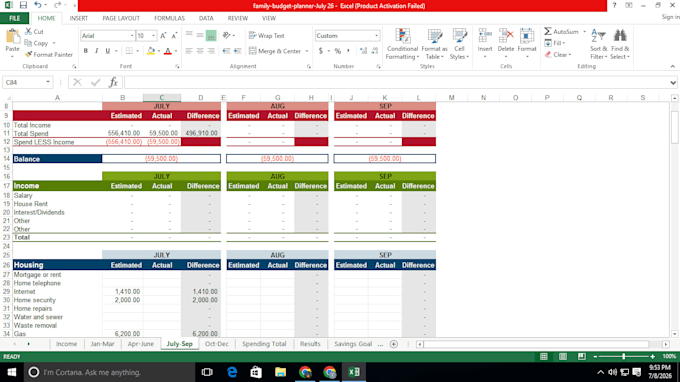Click the Increase Indent icon

coord(237,51)
